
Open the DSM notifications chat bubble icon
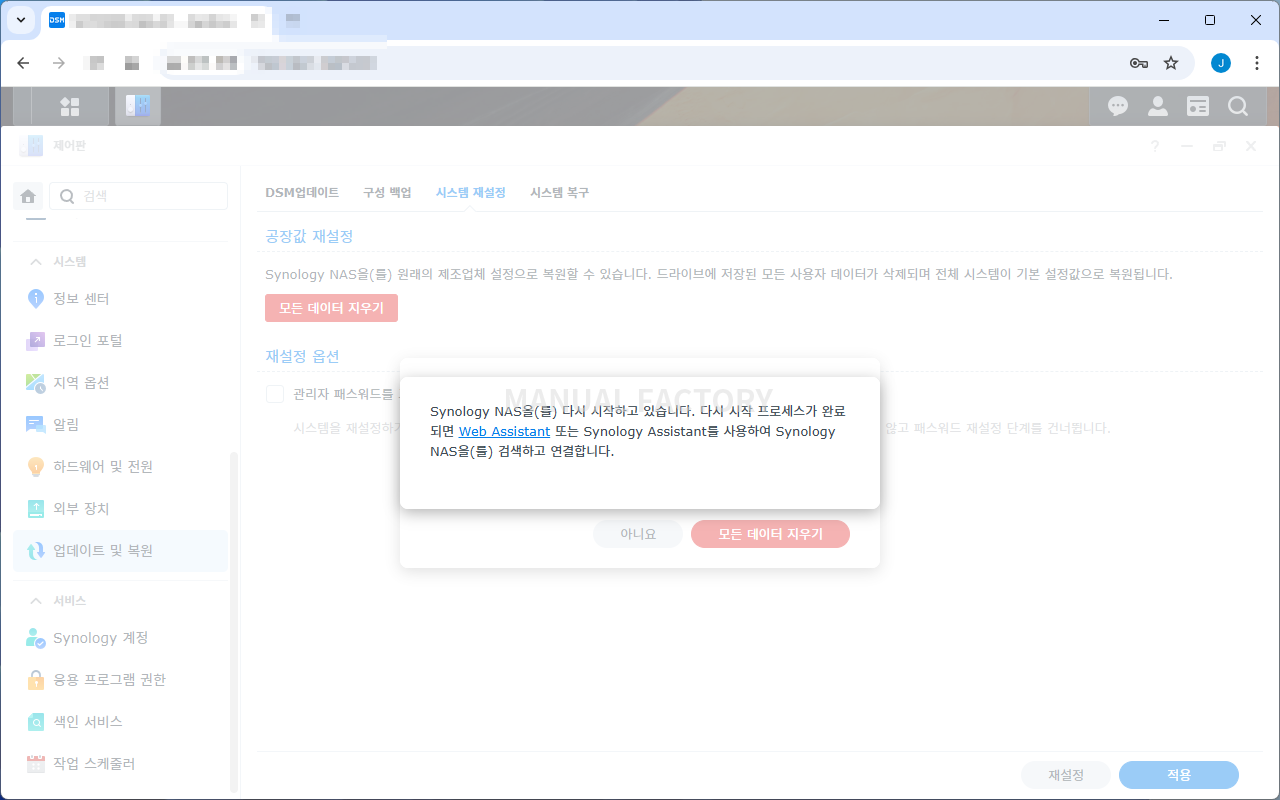tap(1118, 106)
